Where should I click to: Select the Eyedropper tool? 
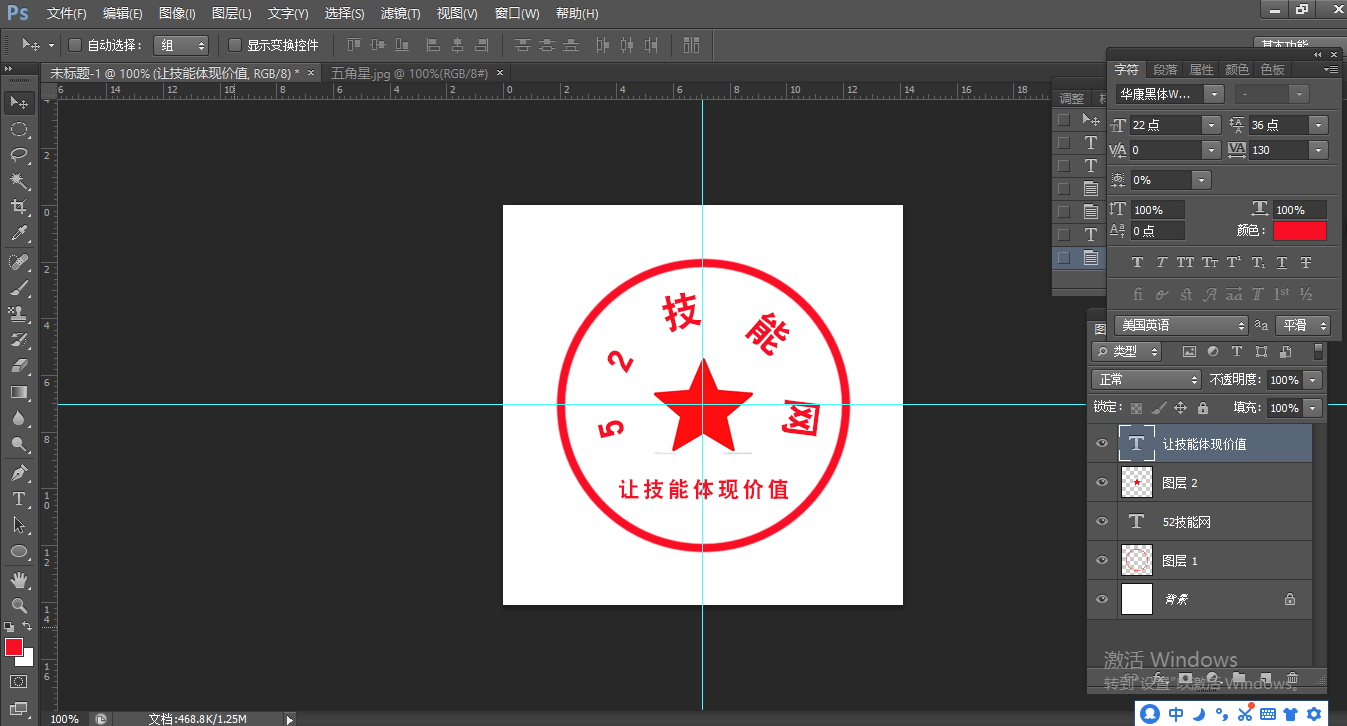pyautogui.click(x=19, y=234)
